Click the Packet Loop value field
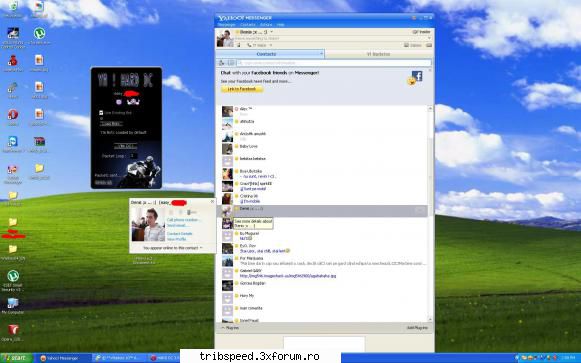The image size is (581, 363). [133, 156]
